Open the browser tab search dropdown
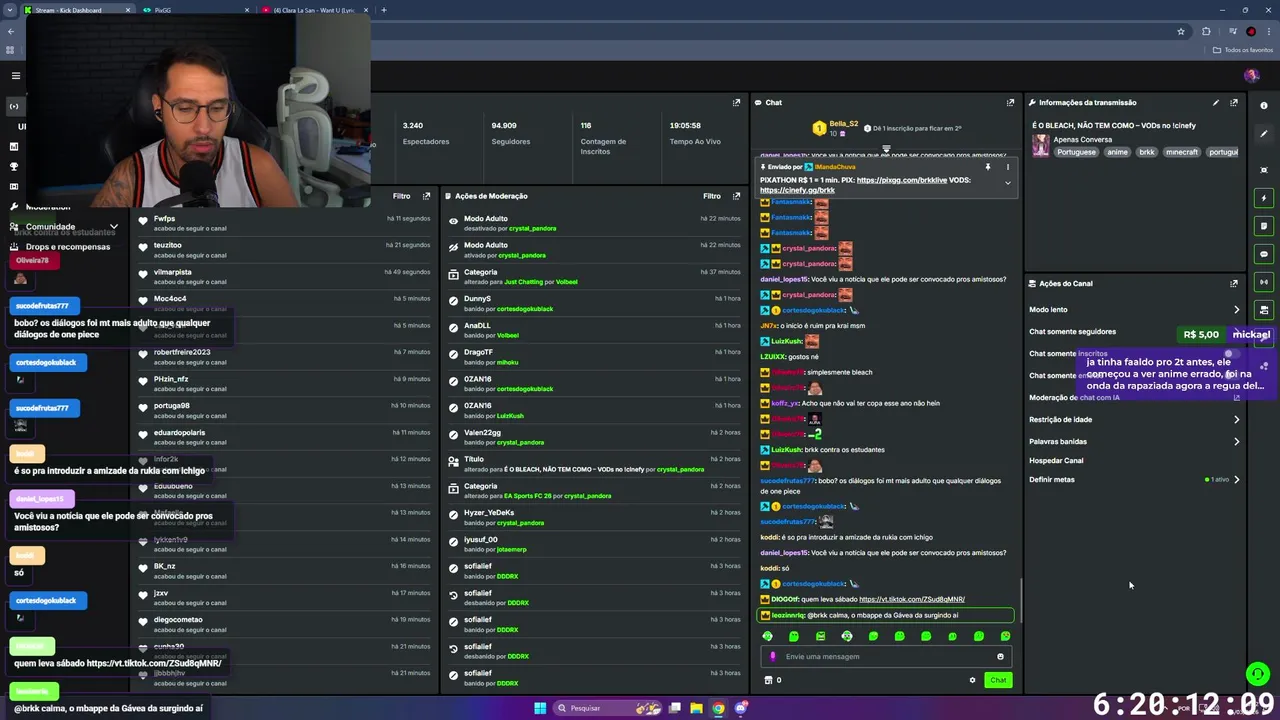The width and height of the screenshot is (1280, 720). (10, 10)
